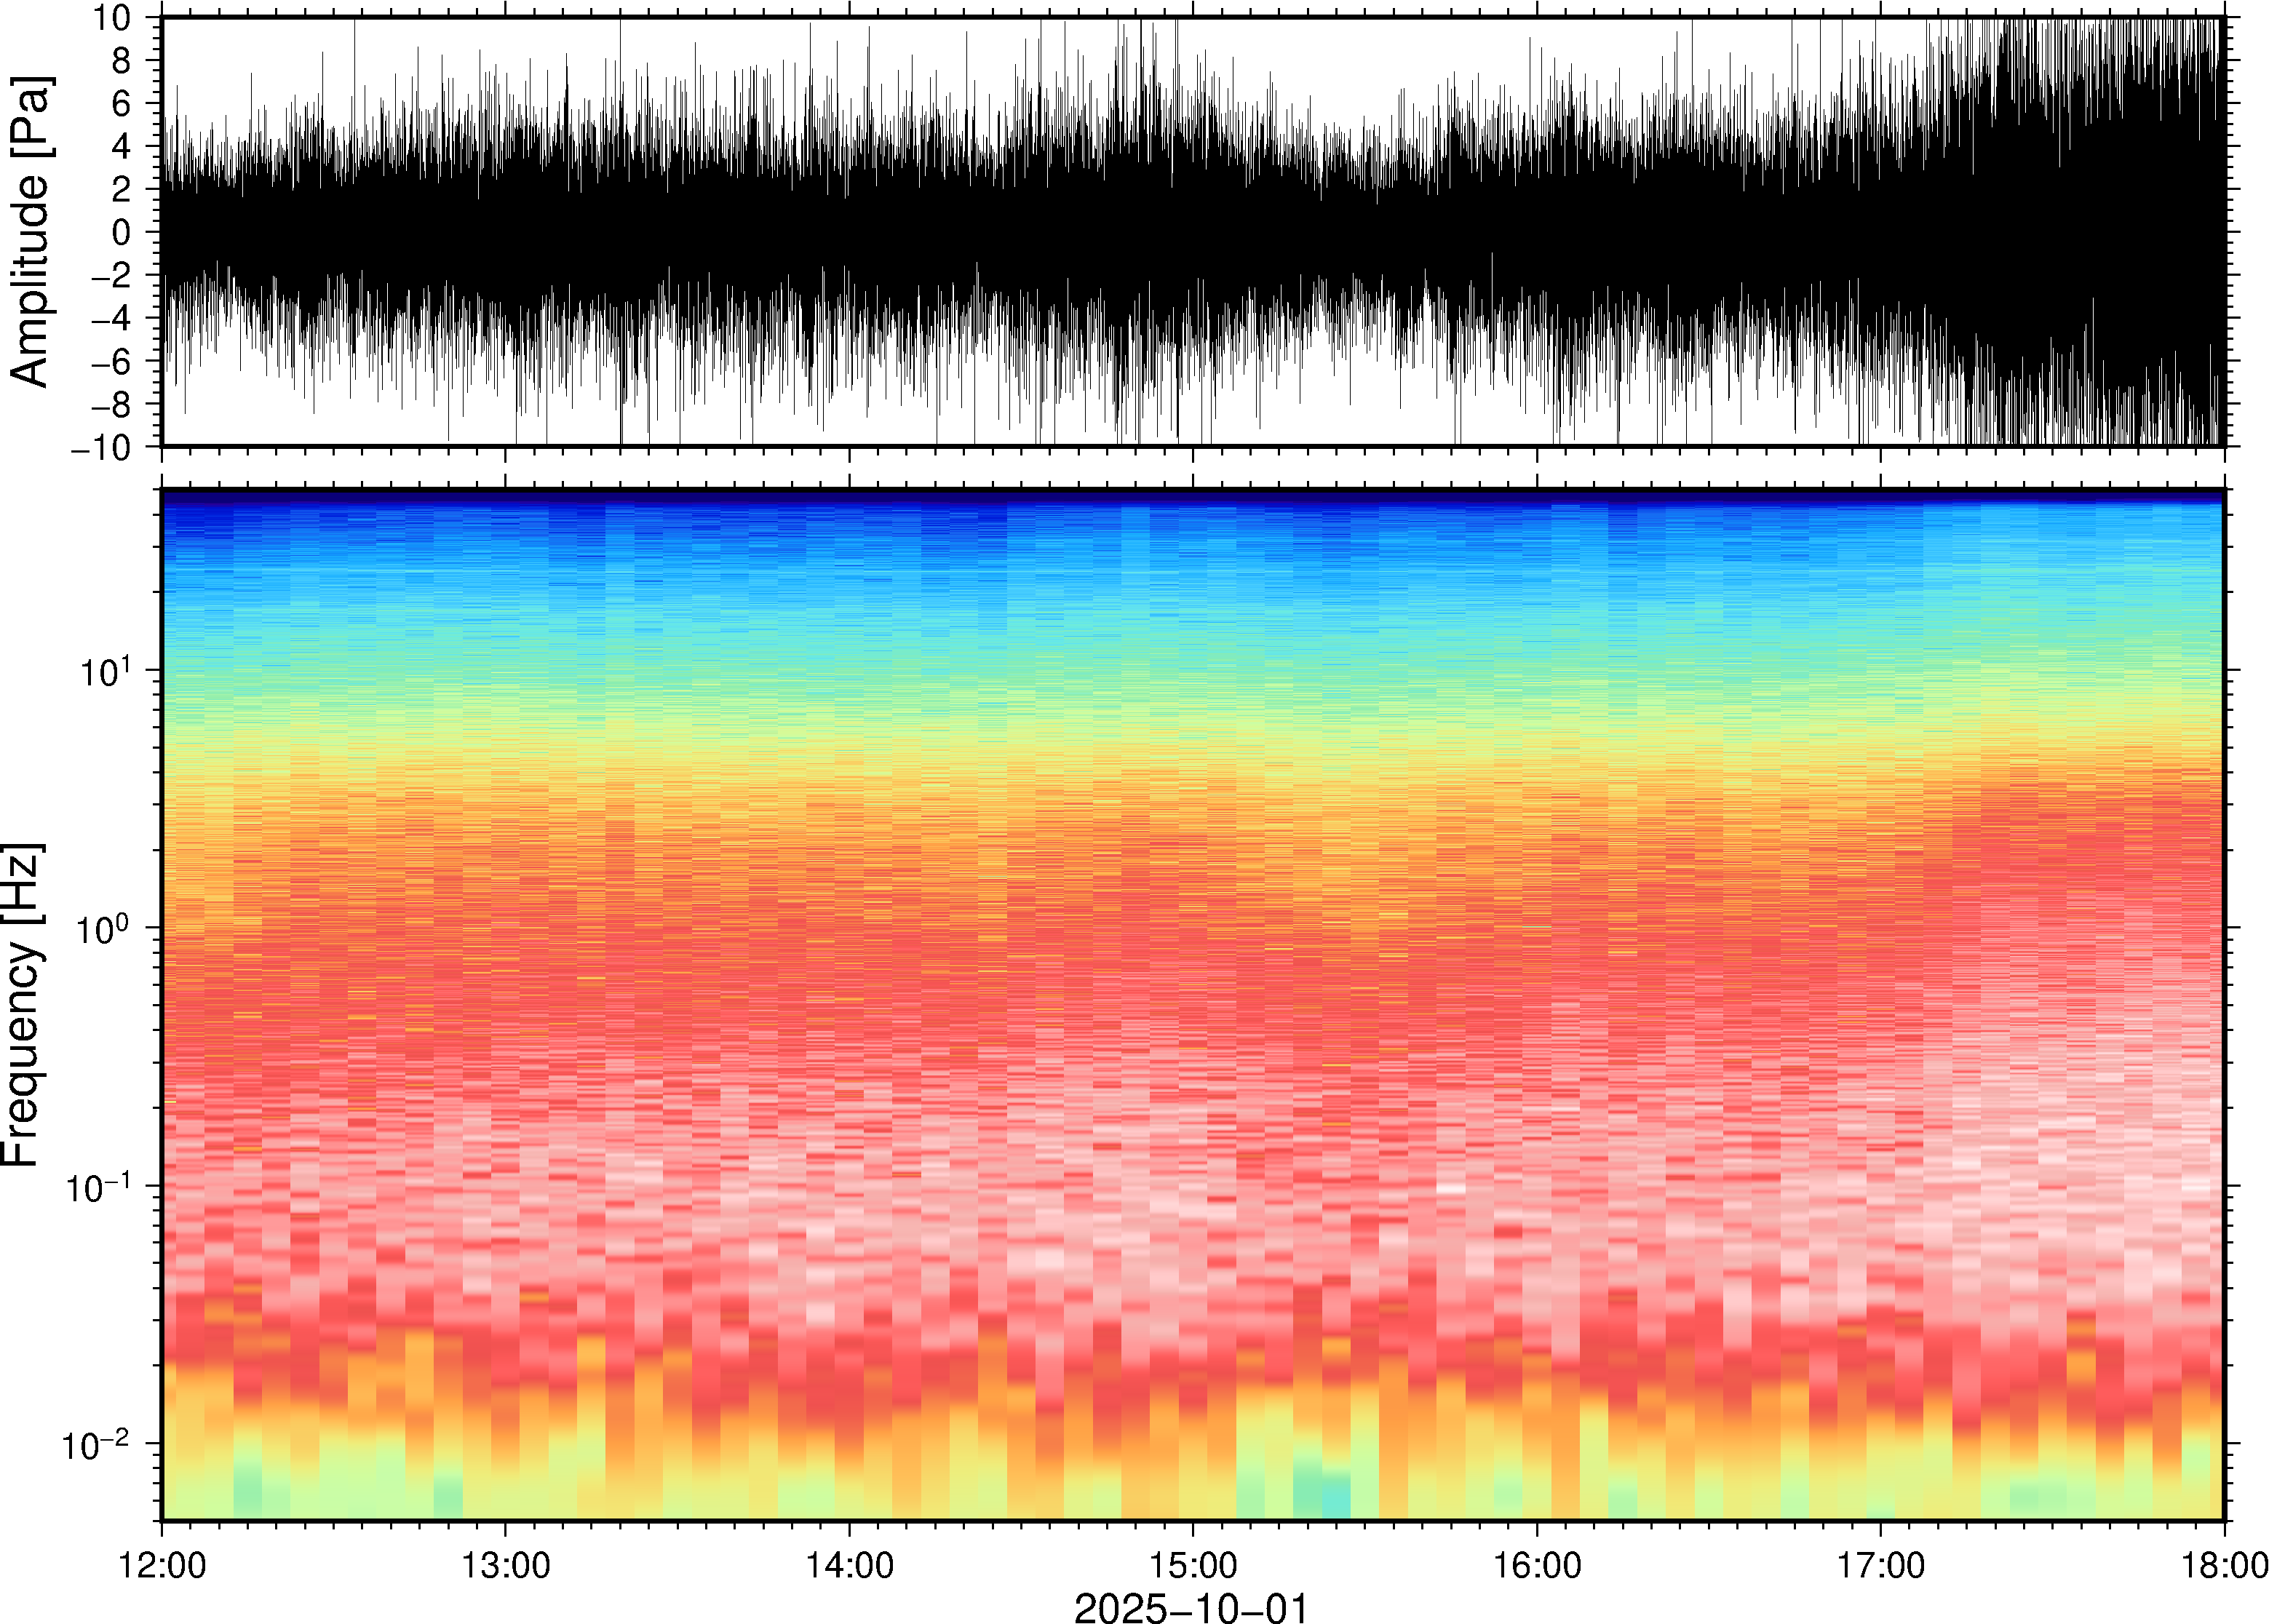Click the amplitude 0 tick label
The height and width of the screenshot is (1624, 2269).
(x=122, y=233)
